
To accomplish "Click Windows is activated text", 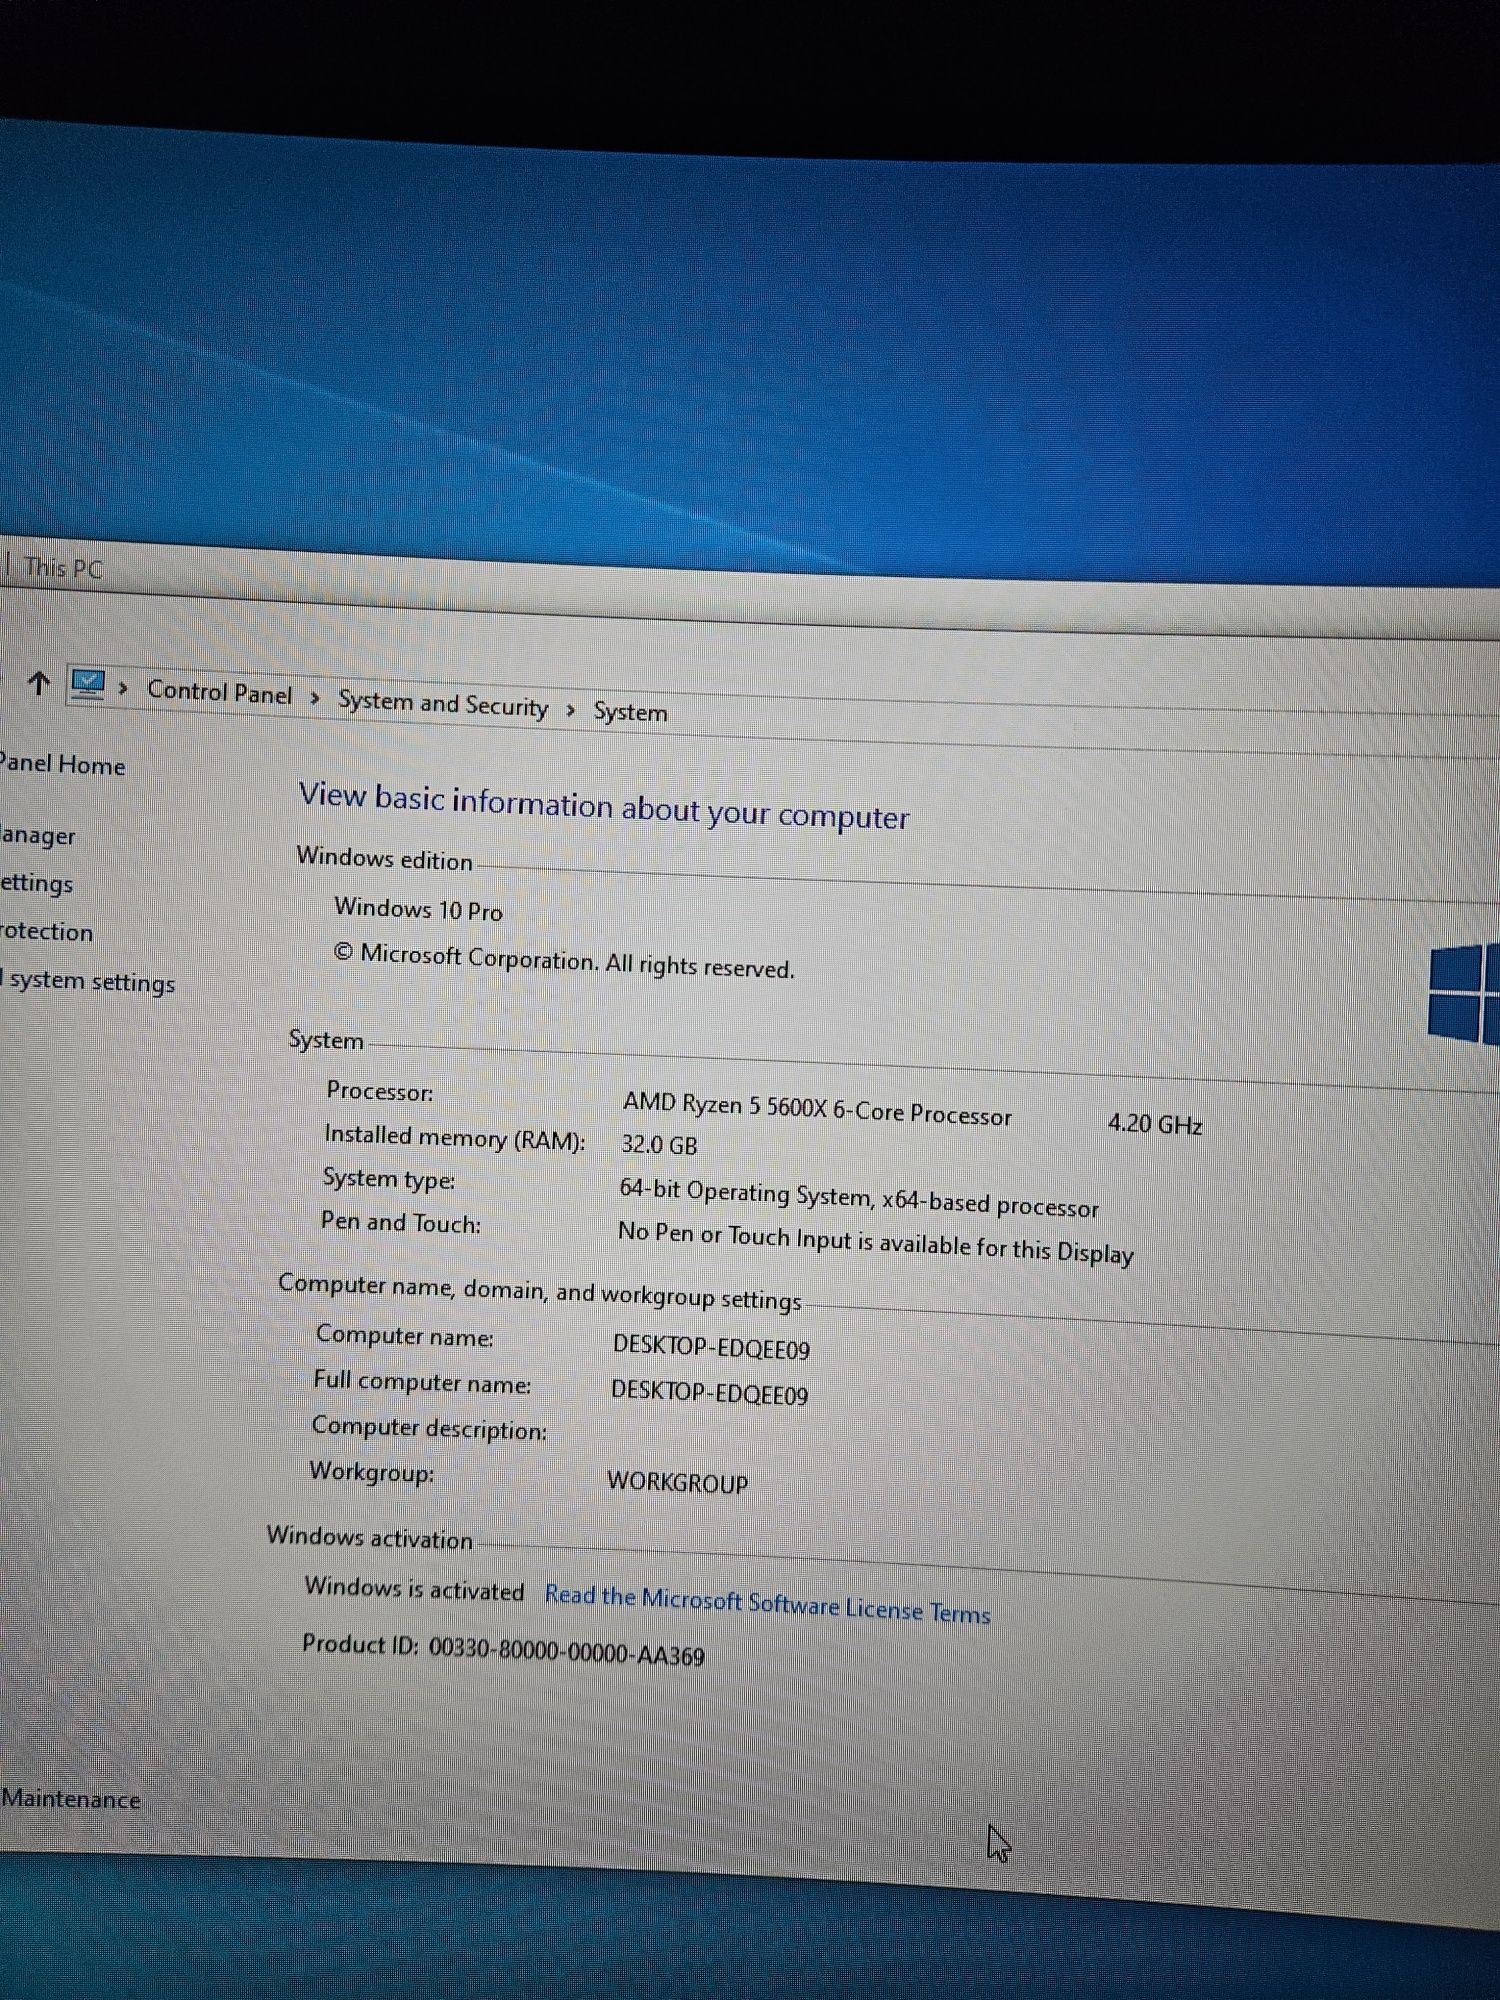I will coord(414,1589).
